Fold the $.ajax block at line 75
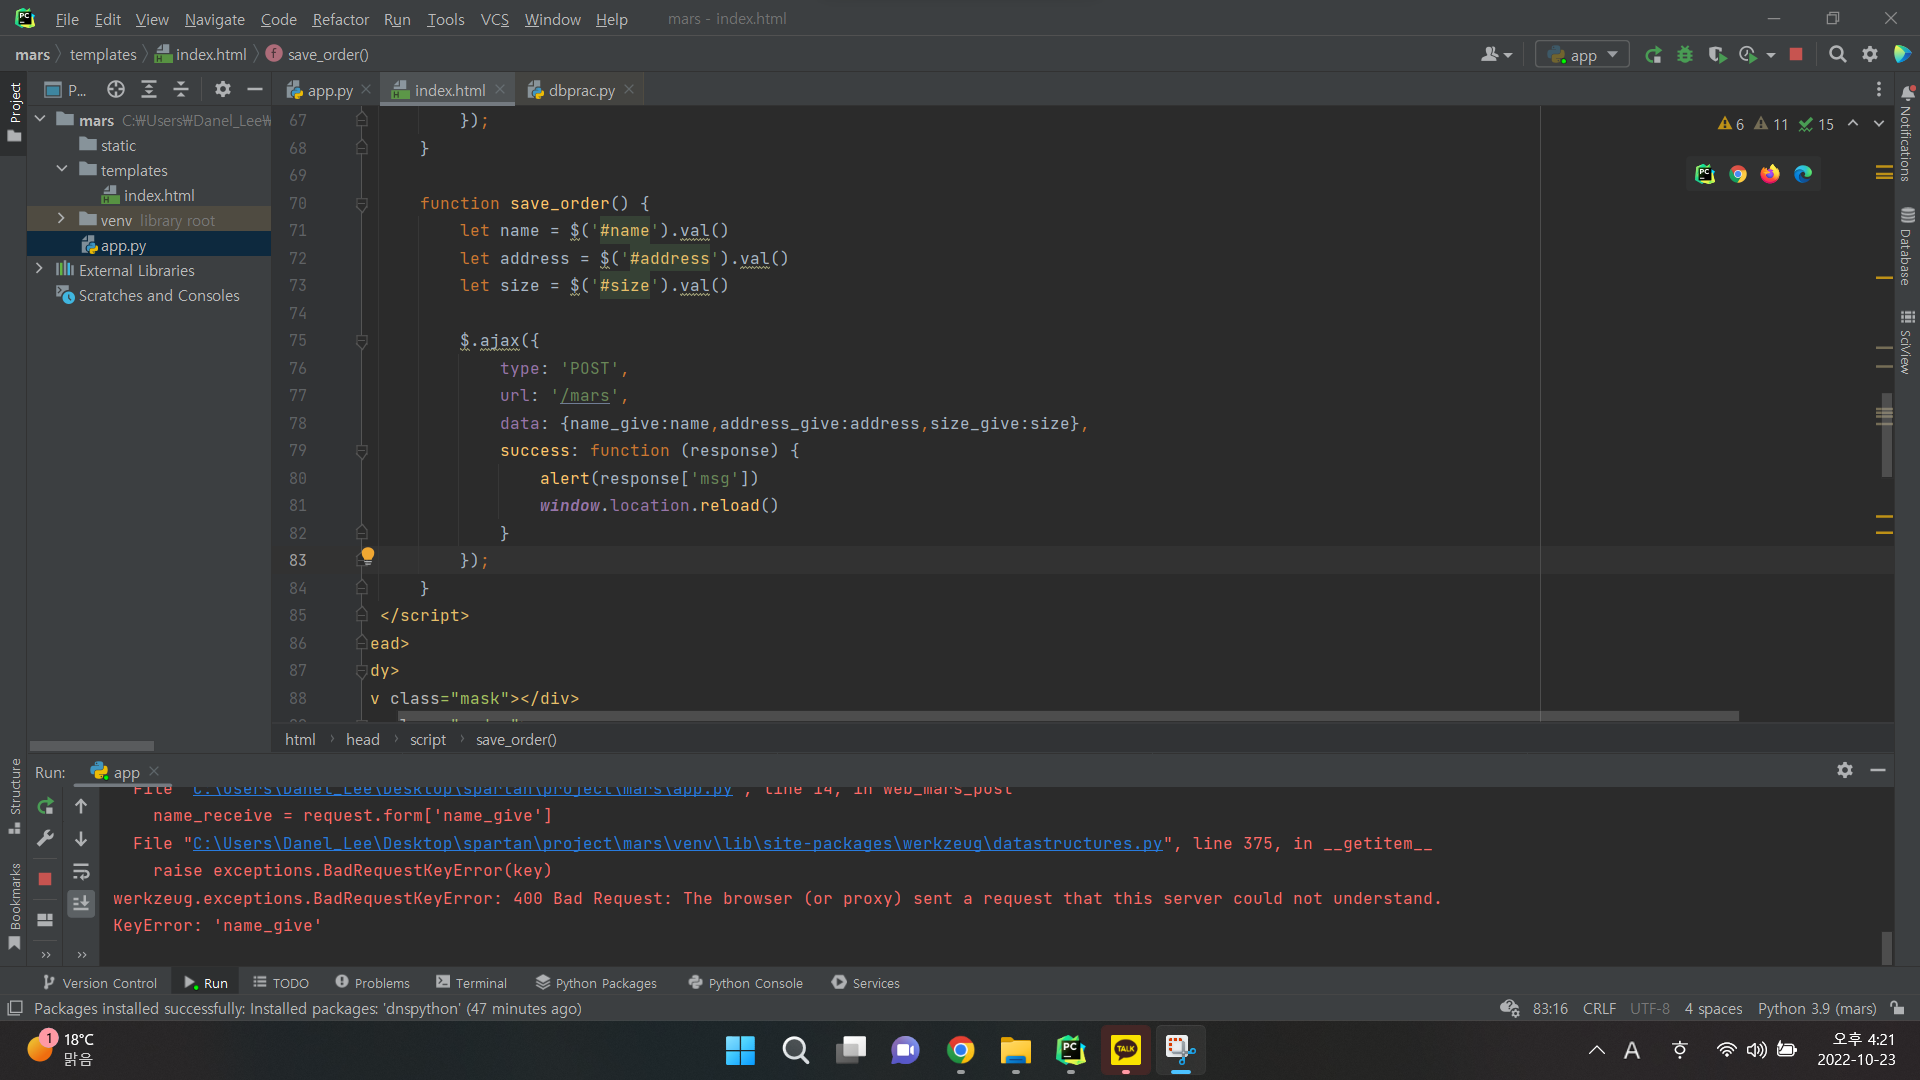This screenshot has height=1080, width=1920. 362,341
